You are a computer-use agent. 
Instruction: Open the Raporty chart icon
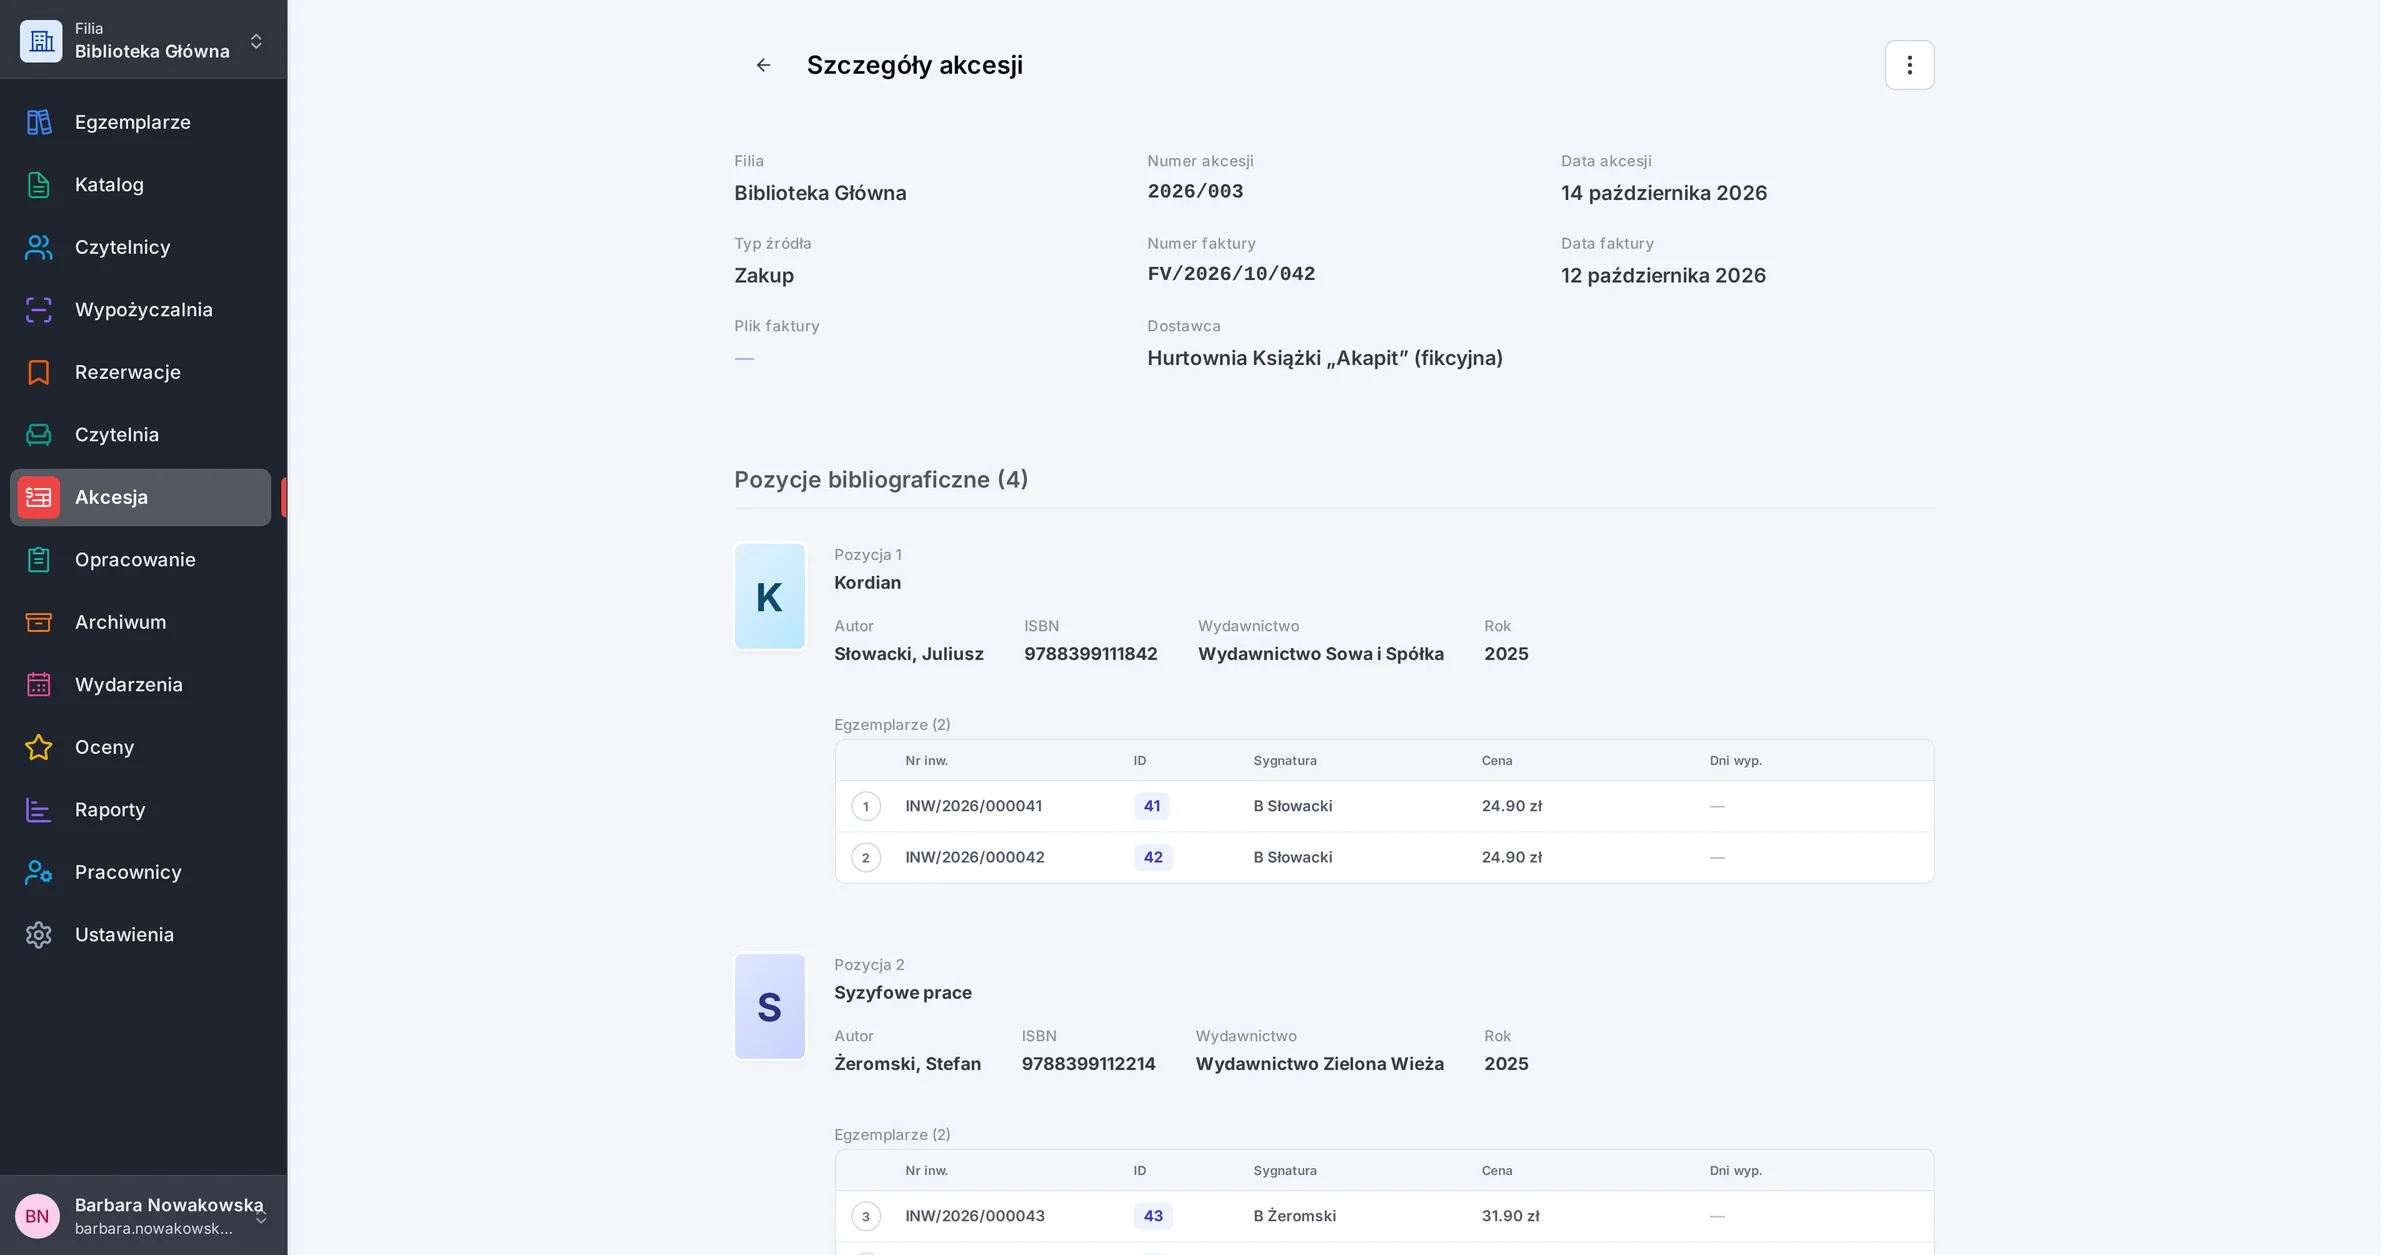click(x=39, y=810)
